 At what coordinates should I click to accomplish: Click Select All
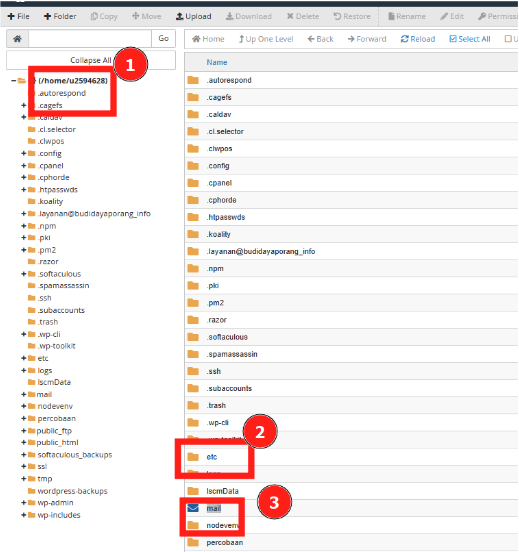pyautogui.click(x=470, y=39)
